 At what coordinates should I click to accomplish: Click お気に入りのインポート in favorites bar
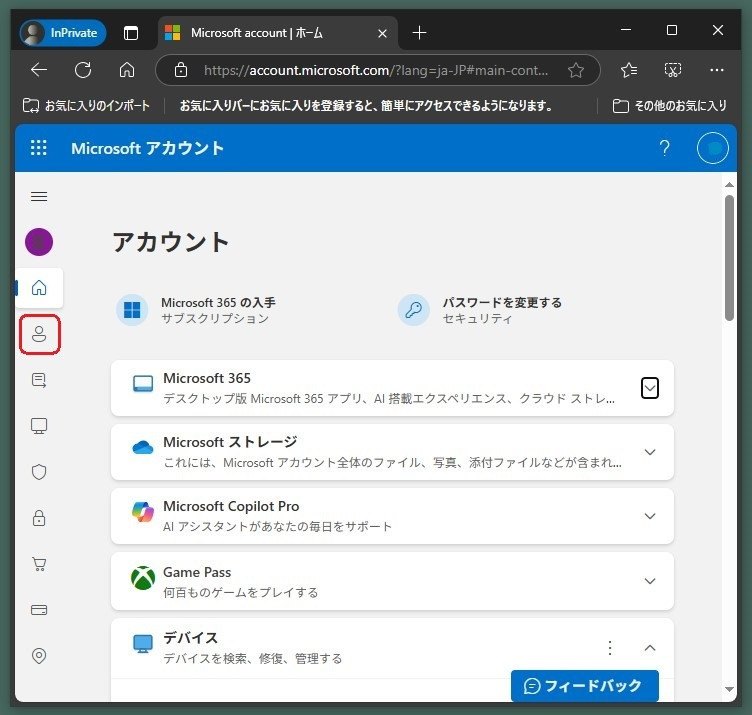point(86,105)
